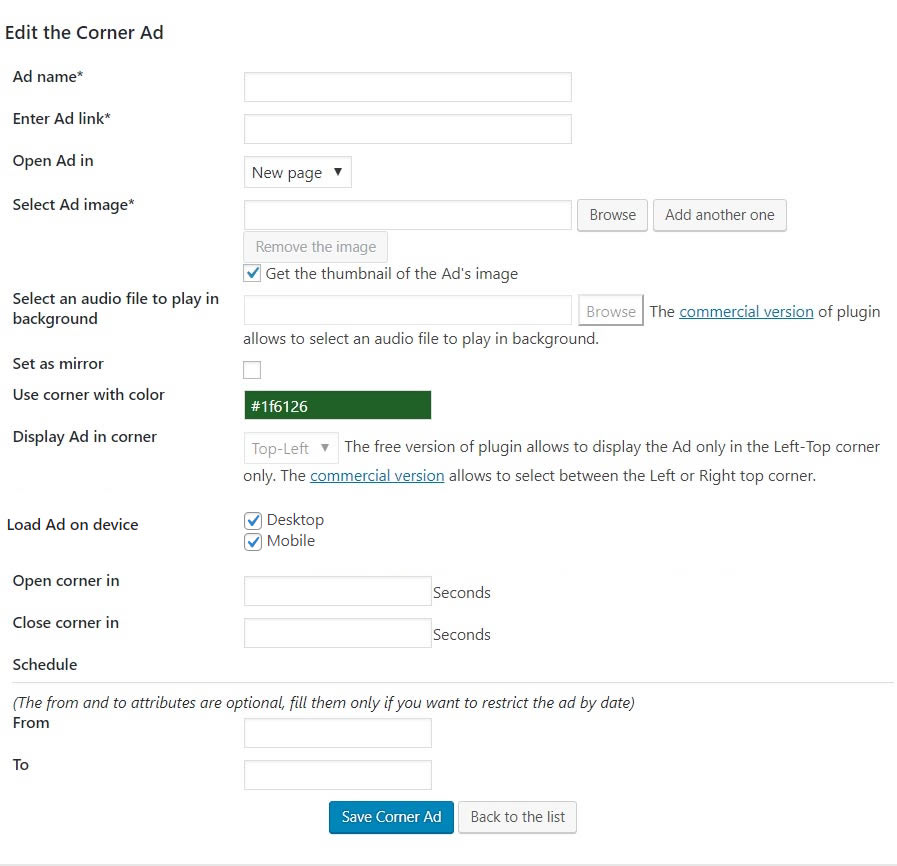The image size is (897, 866).
Task: Click the Remove the image button
Action: [x=315, y=247]
